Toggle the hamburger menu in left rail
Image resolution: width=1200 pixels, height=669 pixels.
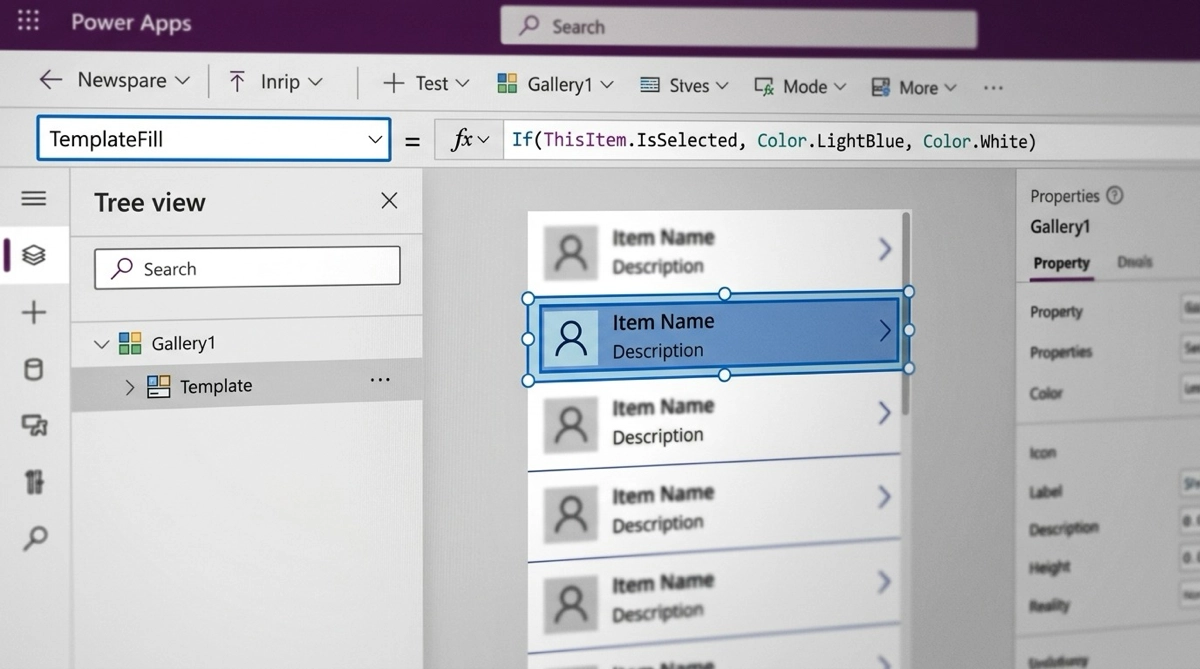(33, 199)
